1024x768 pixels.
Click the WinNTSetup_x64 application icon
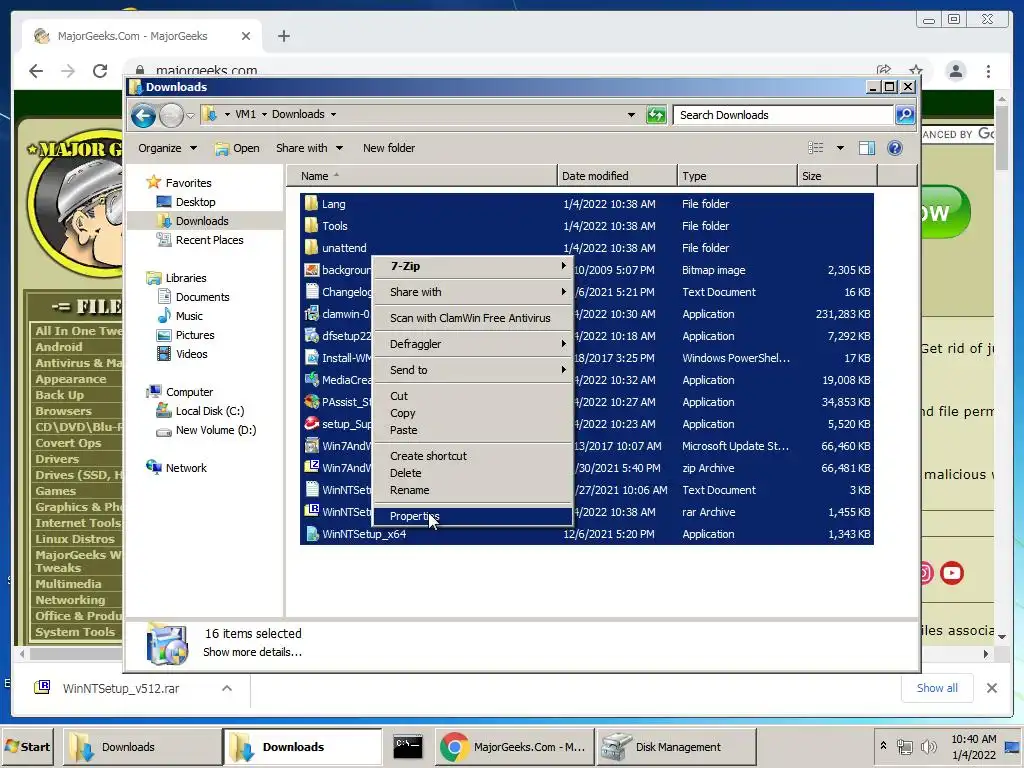coord(312,534)
